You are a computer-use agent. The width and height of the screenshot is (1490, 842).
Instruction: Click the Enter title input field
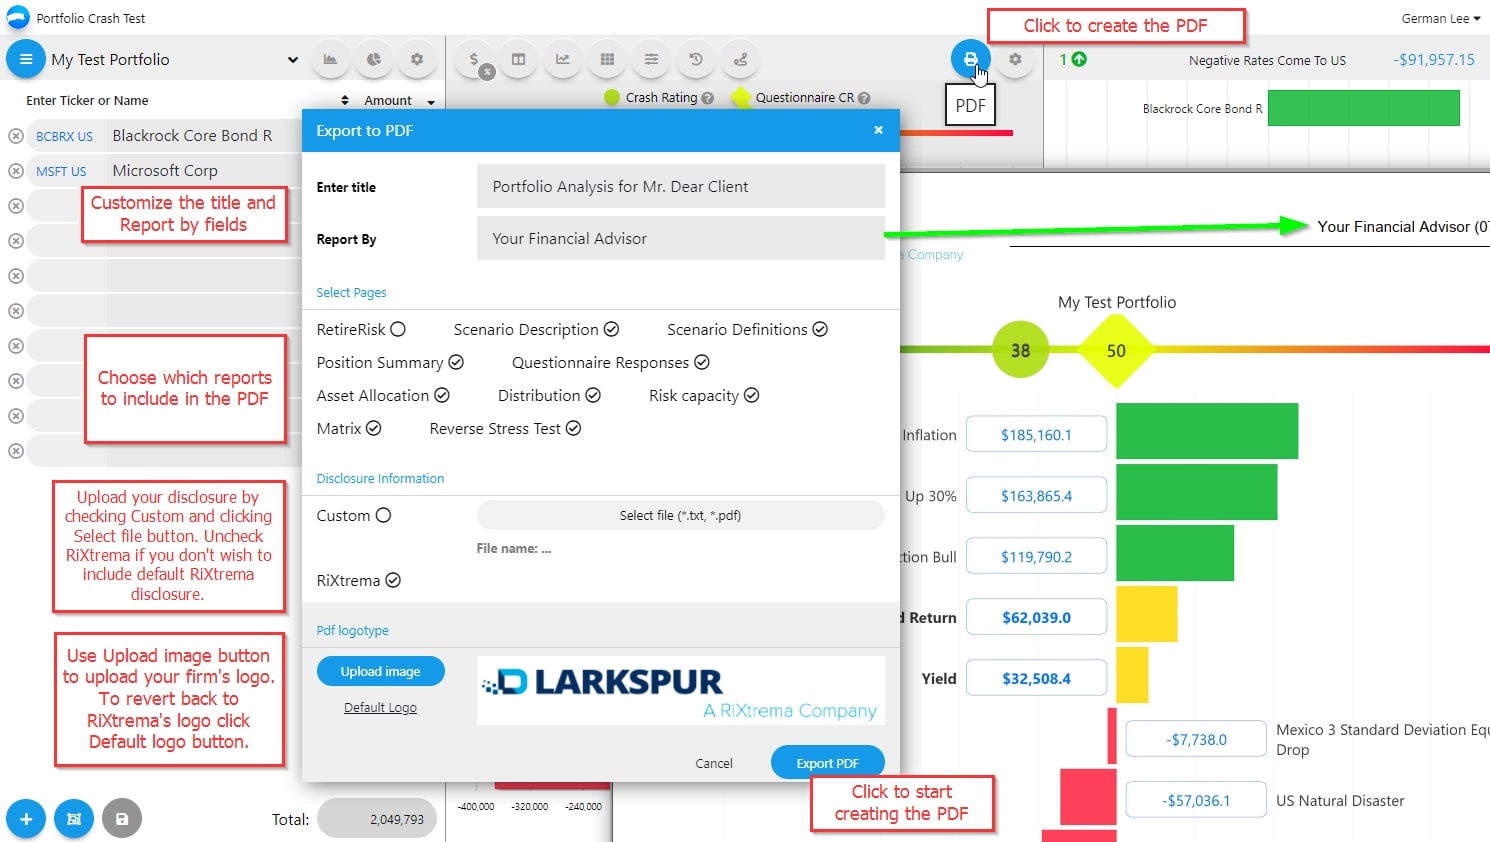[680, 186]
